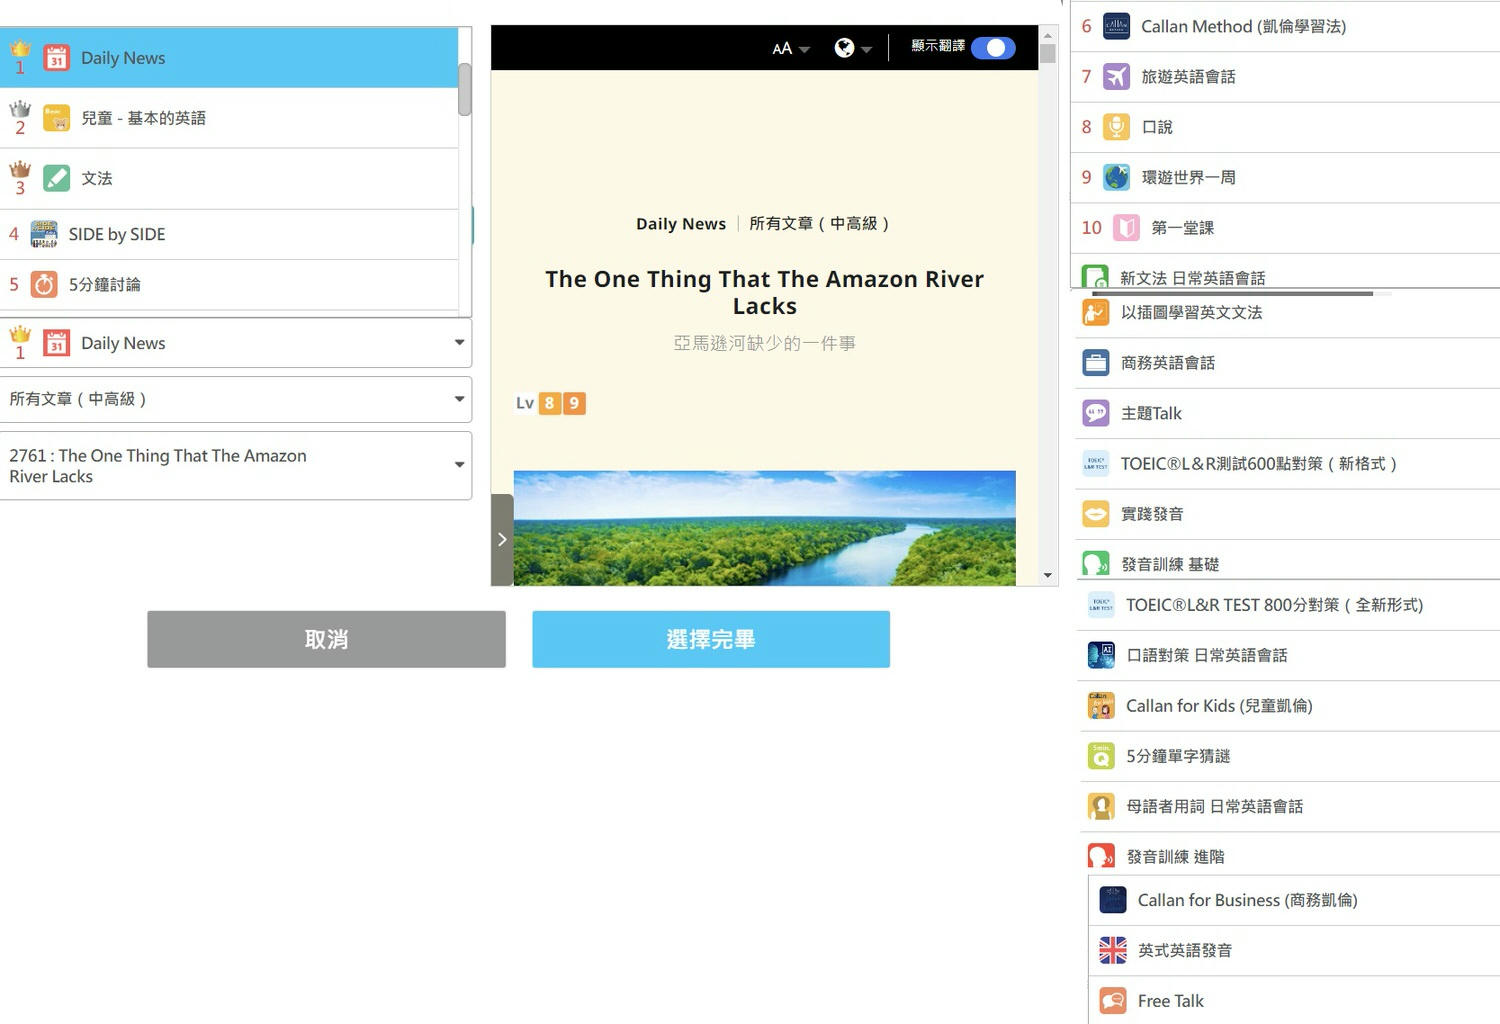Click 新文法 日常英語會話 course text

[x=1193, y=278]
